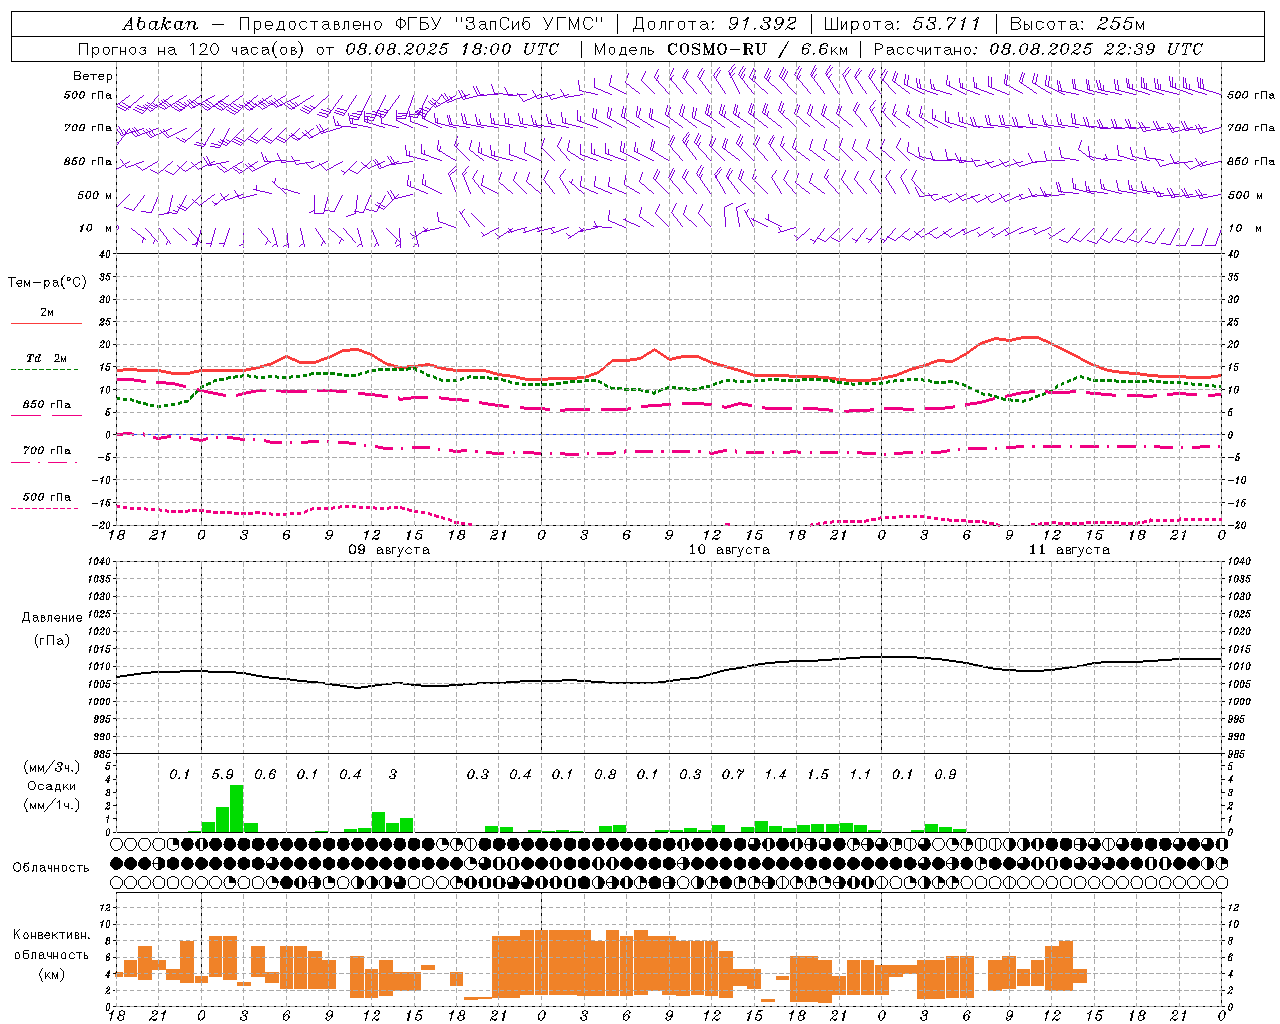1280x1024 pixels.
Task: Select the provider text "ЗапСиб УГМС"
Action: click(531, 24)
